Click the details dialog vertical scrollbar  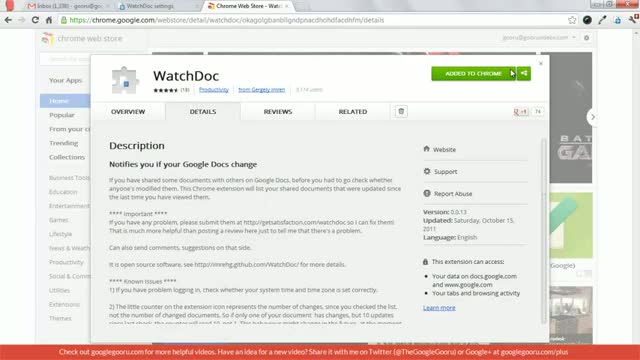click(544, 231)
